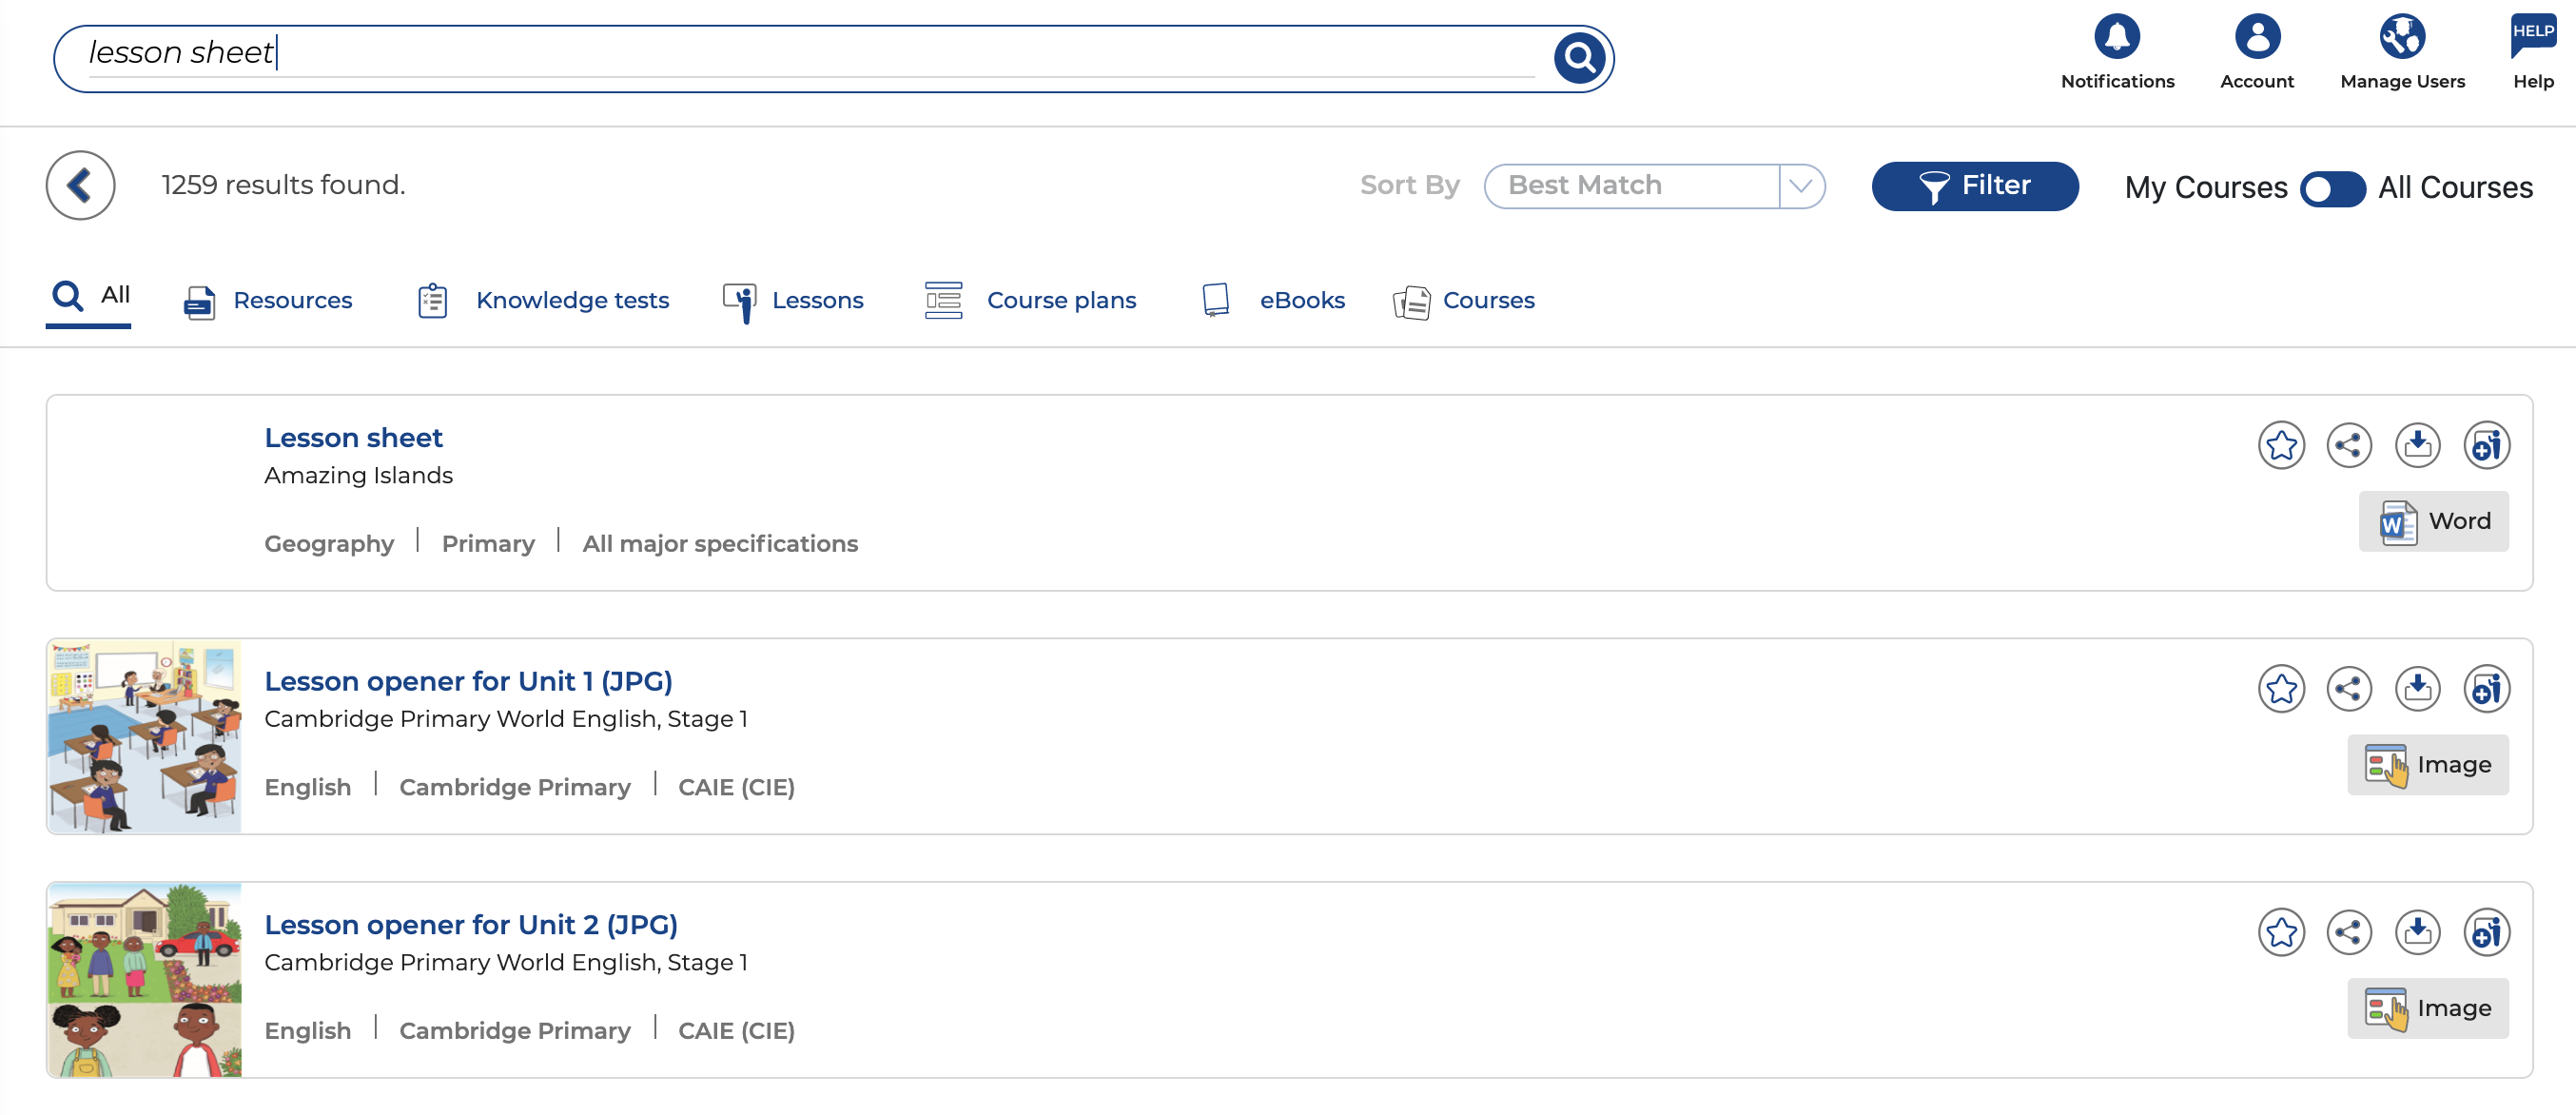Open Manage Users icon
The height and width of the screenshot is (1115, 2576).
(2401, 37)
